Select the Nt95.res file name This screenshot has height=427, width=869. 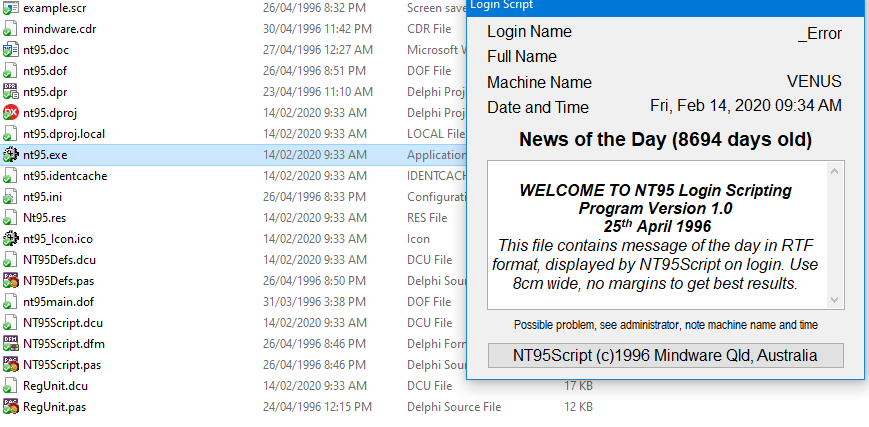[45, 218]
